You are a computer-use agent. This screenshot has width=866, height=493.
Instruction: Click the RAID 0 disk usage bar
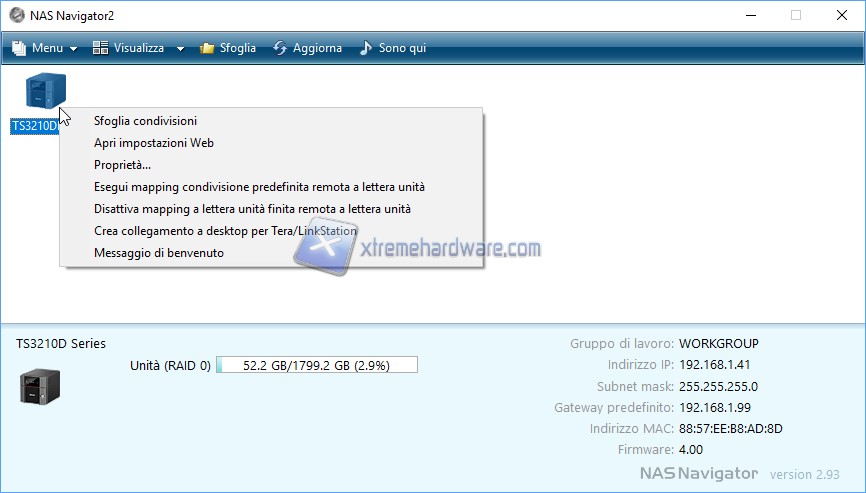(316, 365)
